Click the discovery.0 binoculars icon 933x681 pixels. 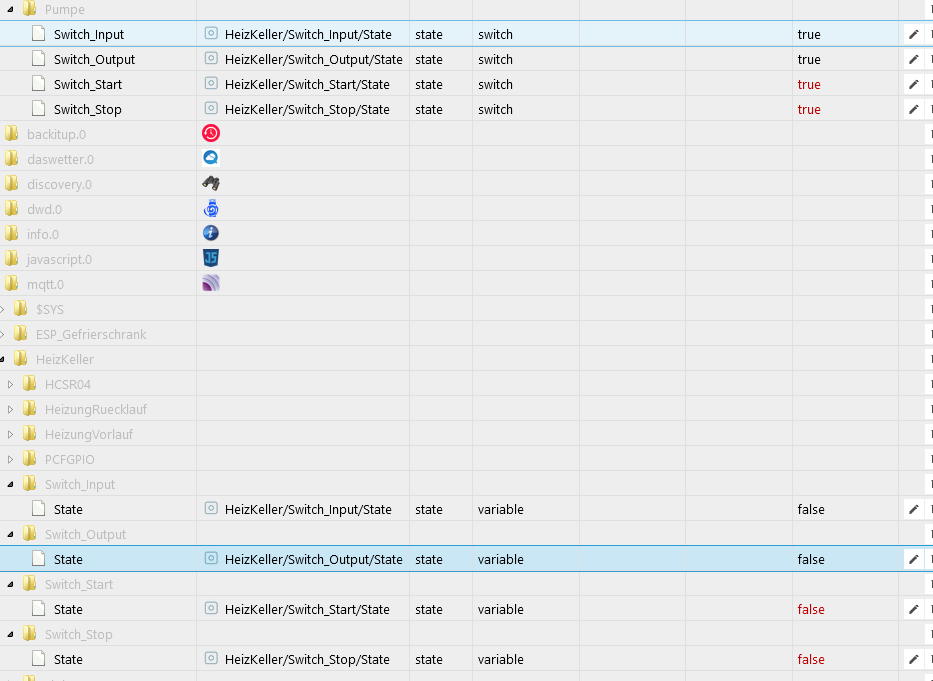click(211, 183)
